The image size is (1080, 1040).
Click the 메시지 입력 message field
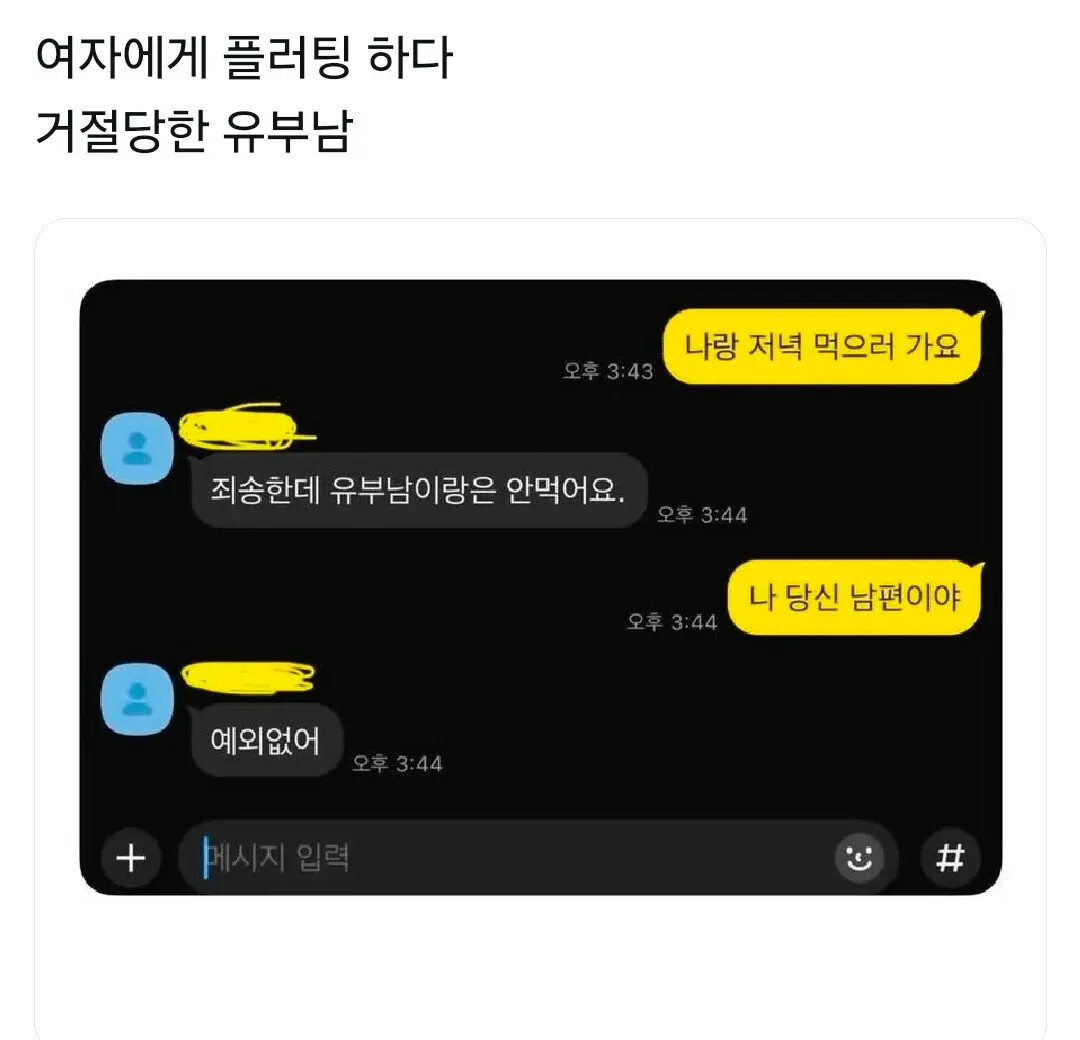[506, 857]
